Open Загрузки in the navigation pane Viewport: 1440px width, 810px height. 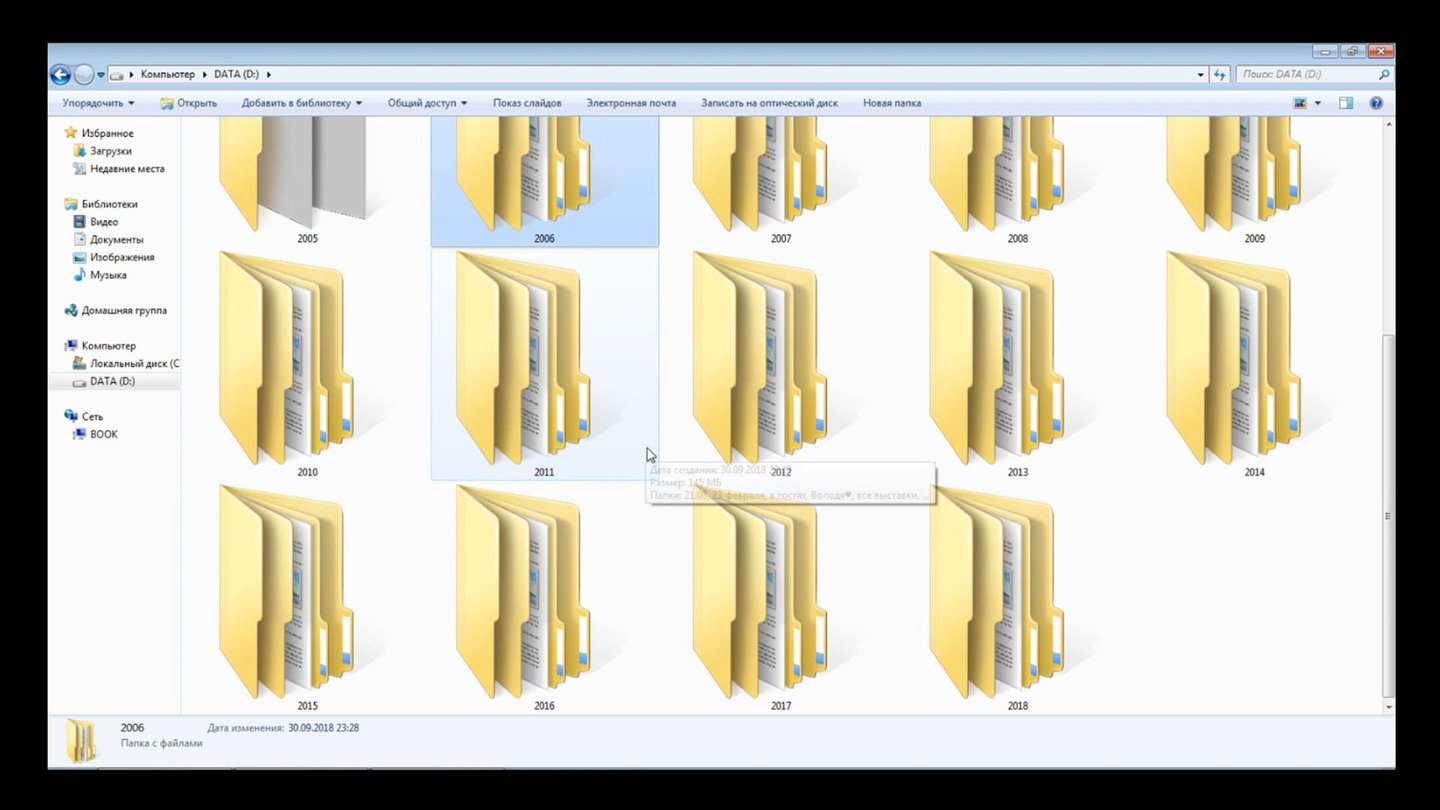102,151
